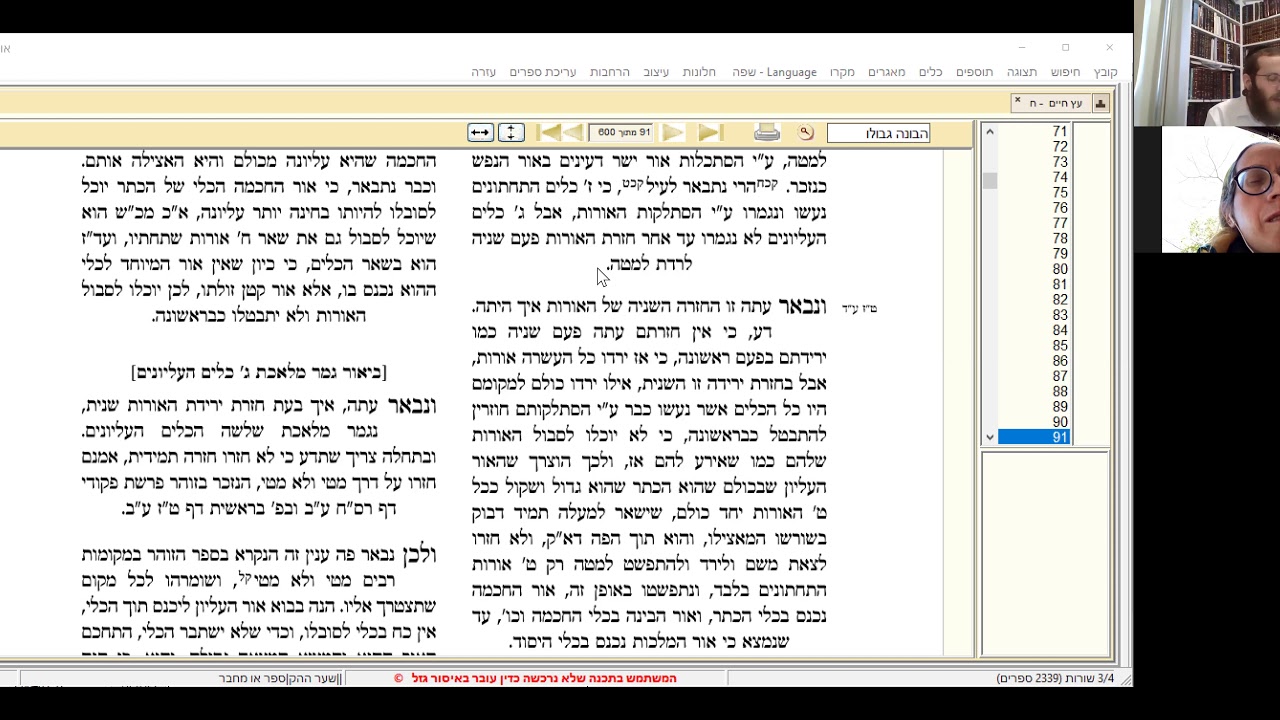Click the fit-width horizontal arrows icon
This screenshot has height=720, width=1280.
(x=480, y=133)
